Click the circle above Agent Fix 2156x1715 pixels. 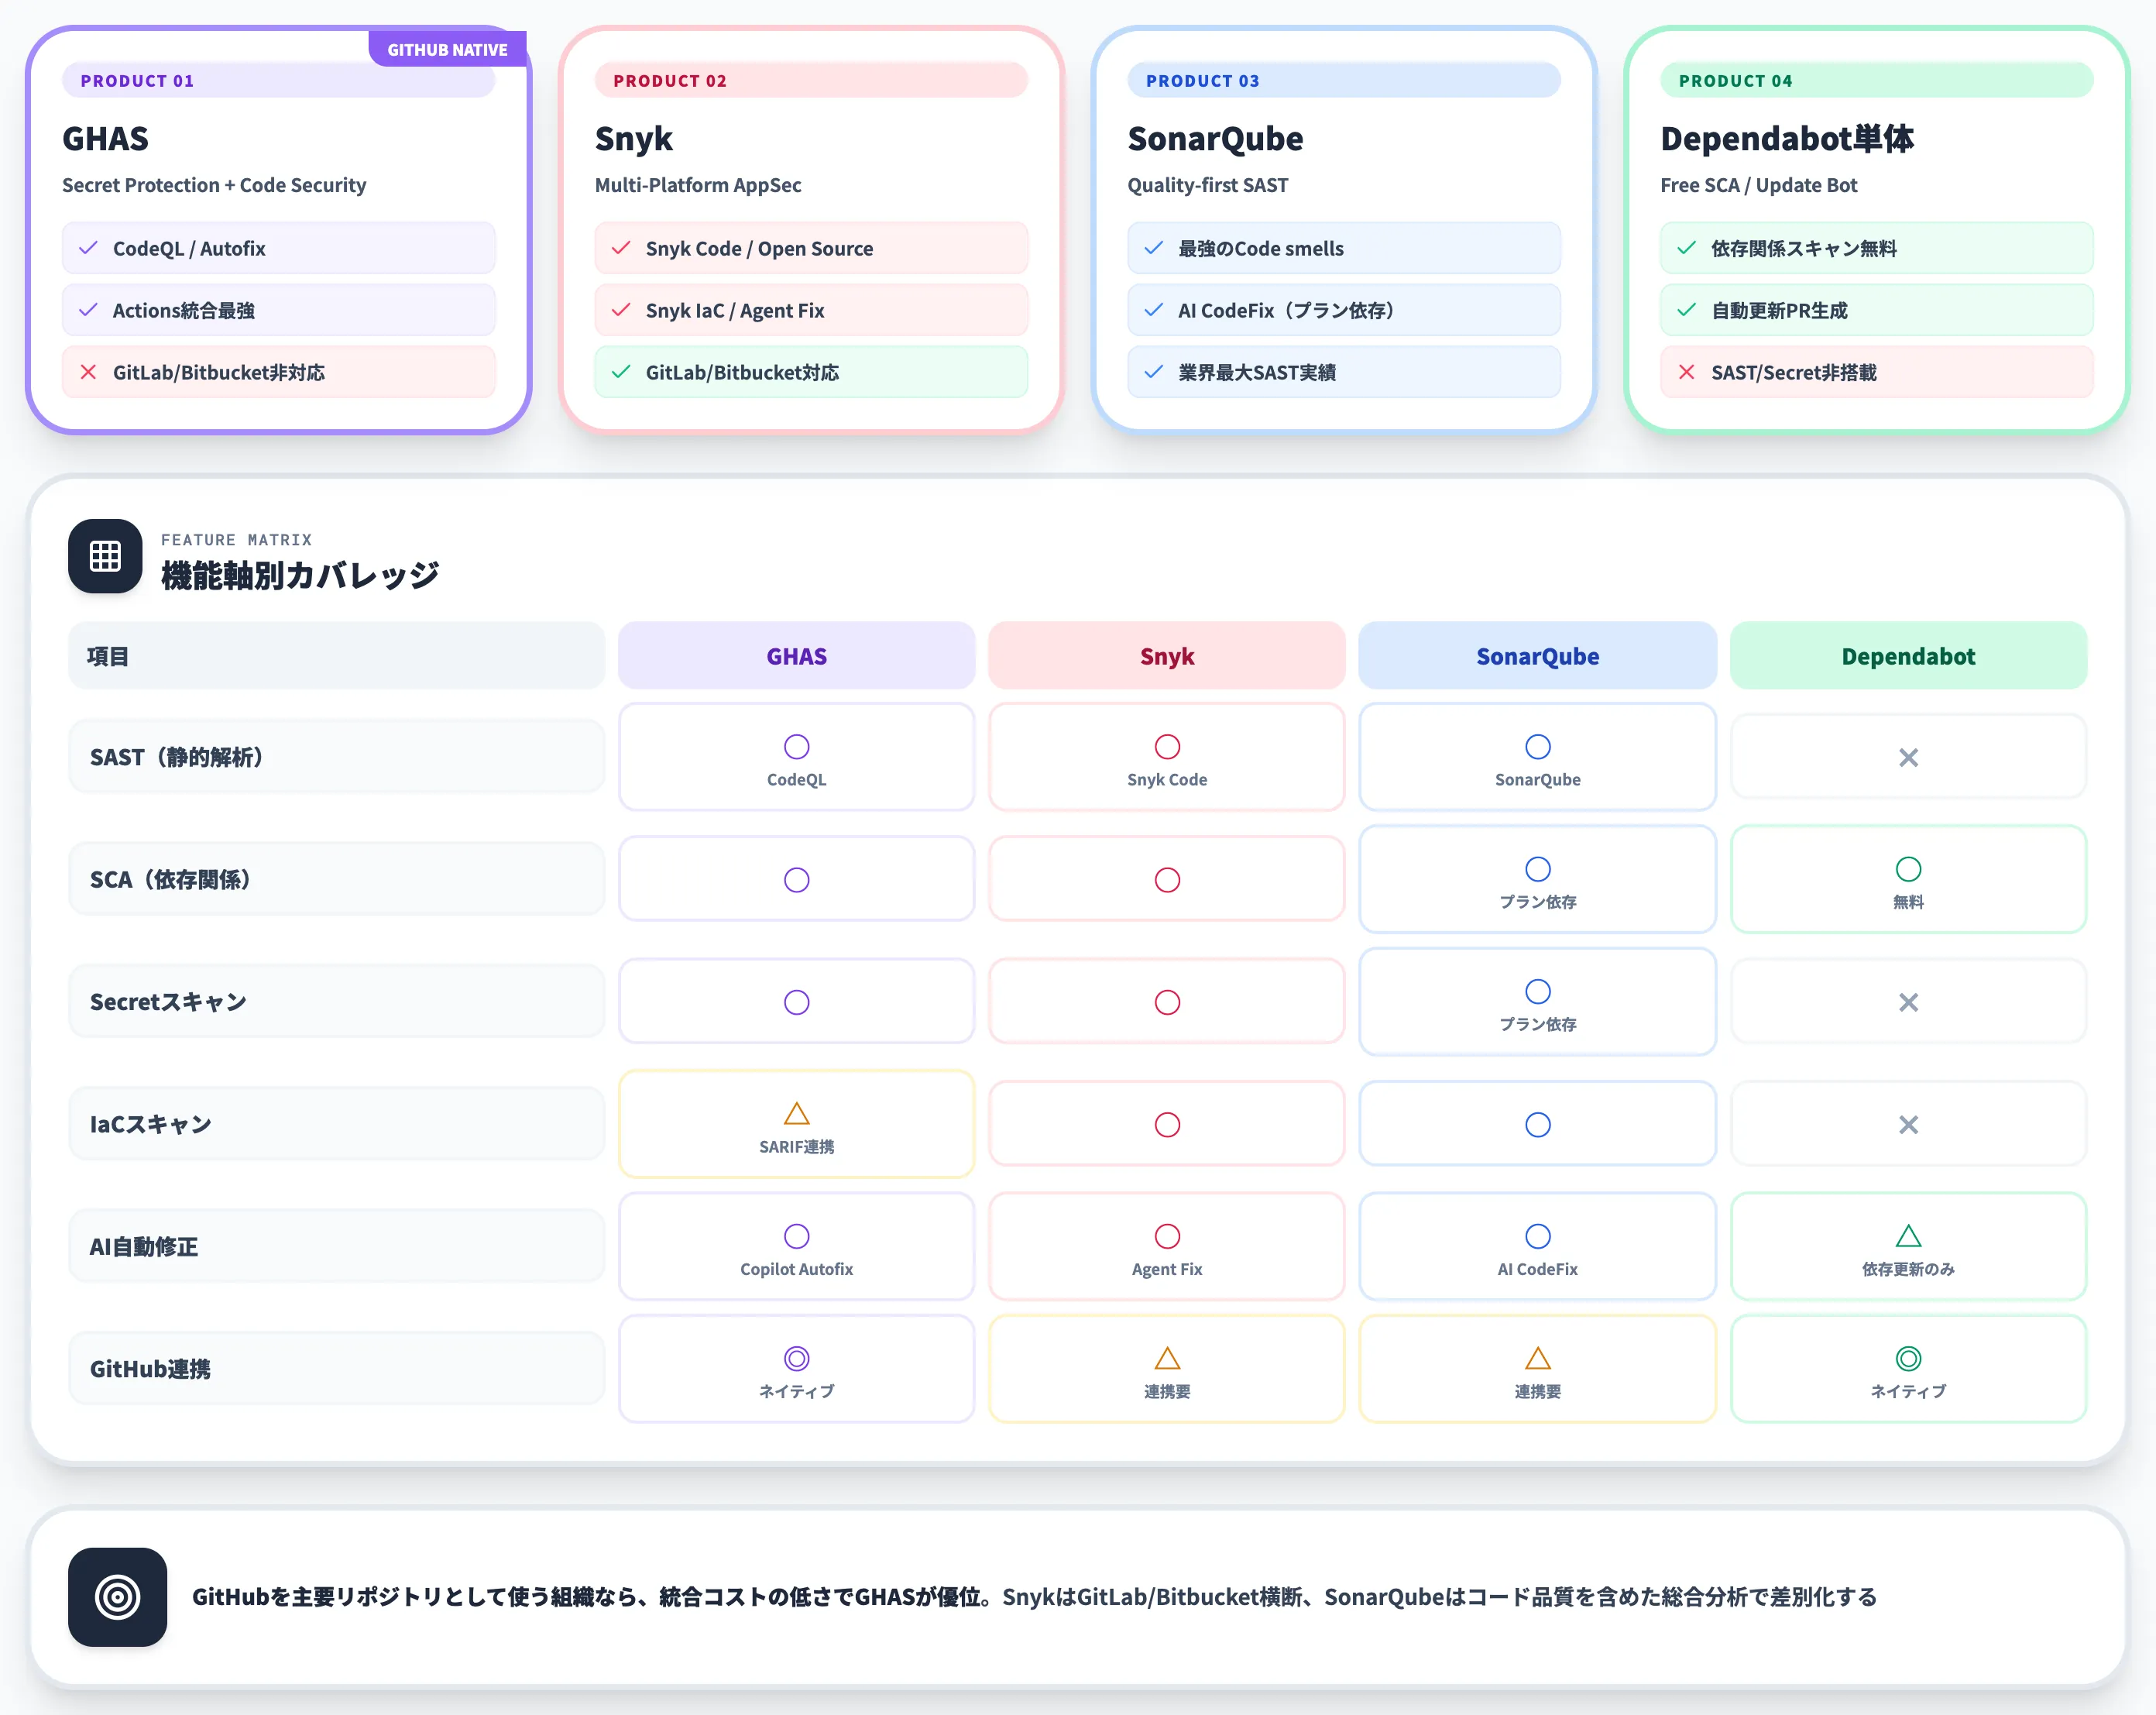[x=1167, y=1236]
